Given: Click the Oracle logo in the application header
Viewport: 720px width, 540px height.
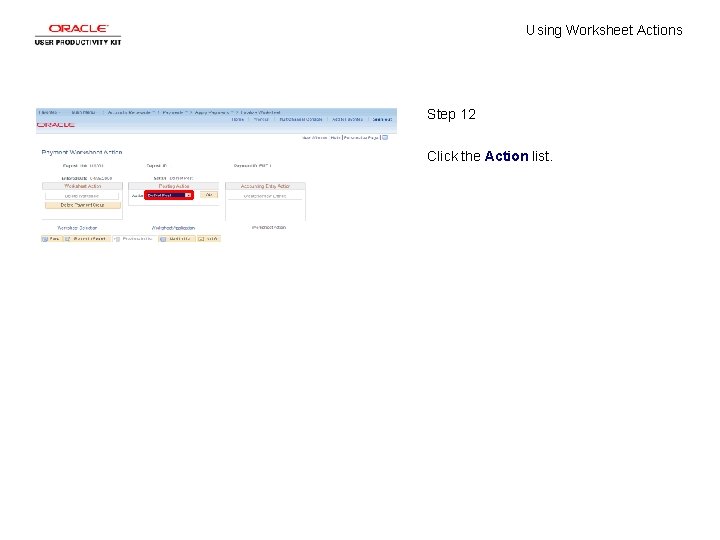Looking at the screenshot, I should (56, 125).
